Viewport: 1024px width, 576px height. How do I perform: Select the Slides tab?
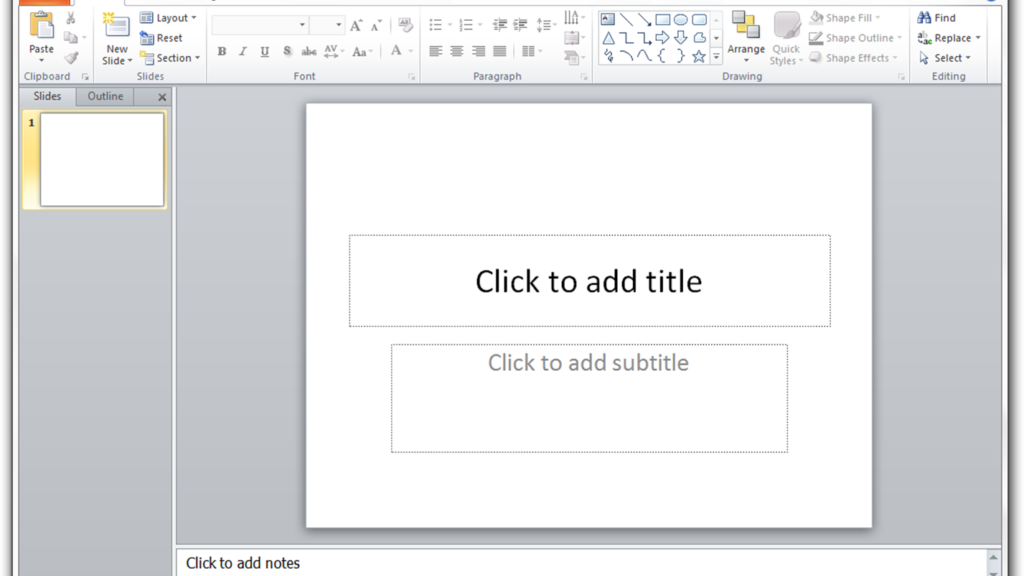pos(46,96)
